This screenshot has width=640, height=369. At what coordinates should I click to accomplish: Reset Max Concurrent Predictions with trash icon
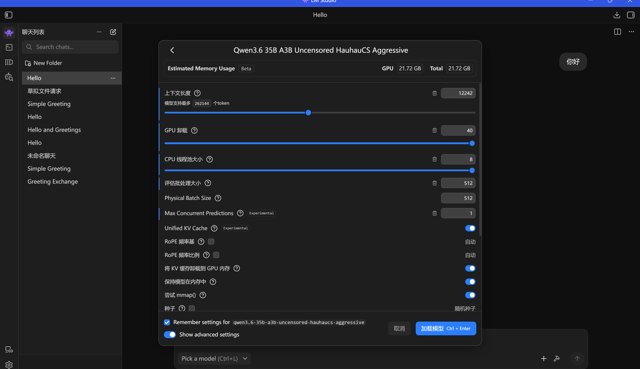[x=434, y=213]
